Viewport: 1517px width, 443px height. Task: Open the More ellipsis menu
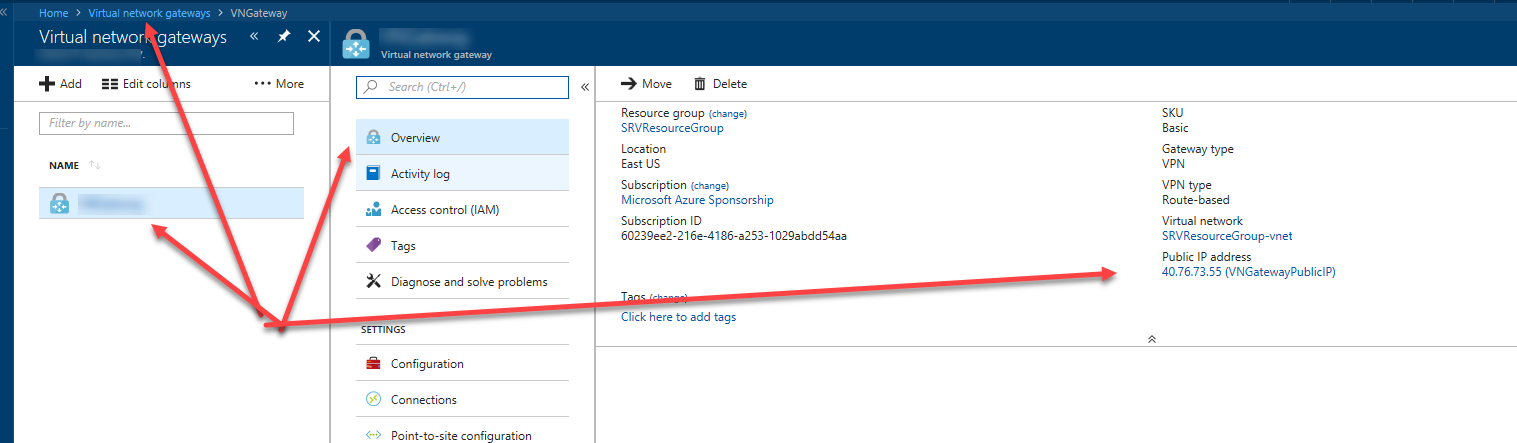click(x=279, y=84)
